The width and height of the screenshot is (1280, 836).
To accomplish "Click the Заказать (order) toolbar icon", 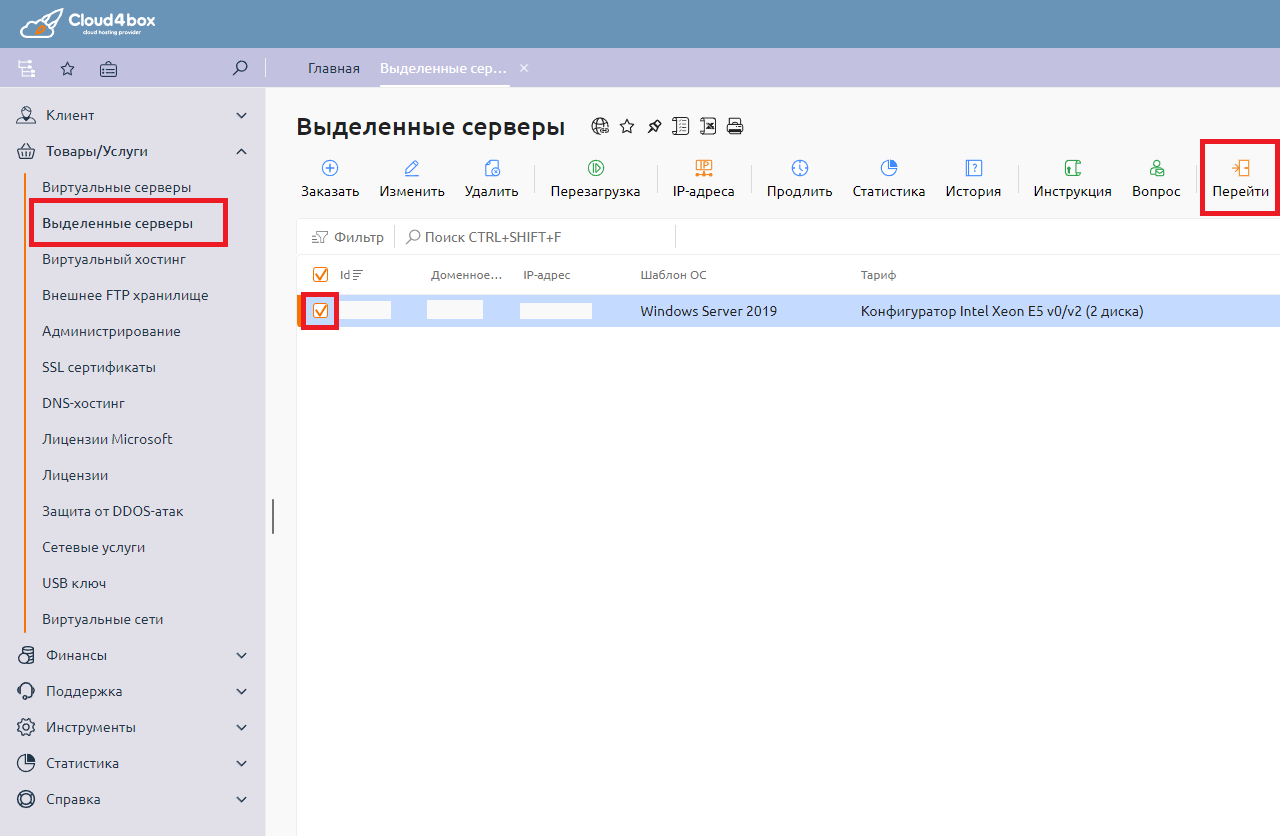I will (x=329, y=168).
